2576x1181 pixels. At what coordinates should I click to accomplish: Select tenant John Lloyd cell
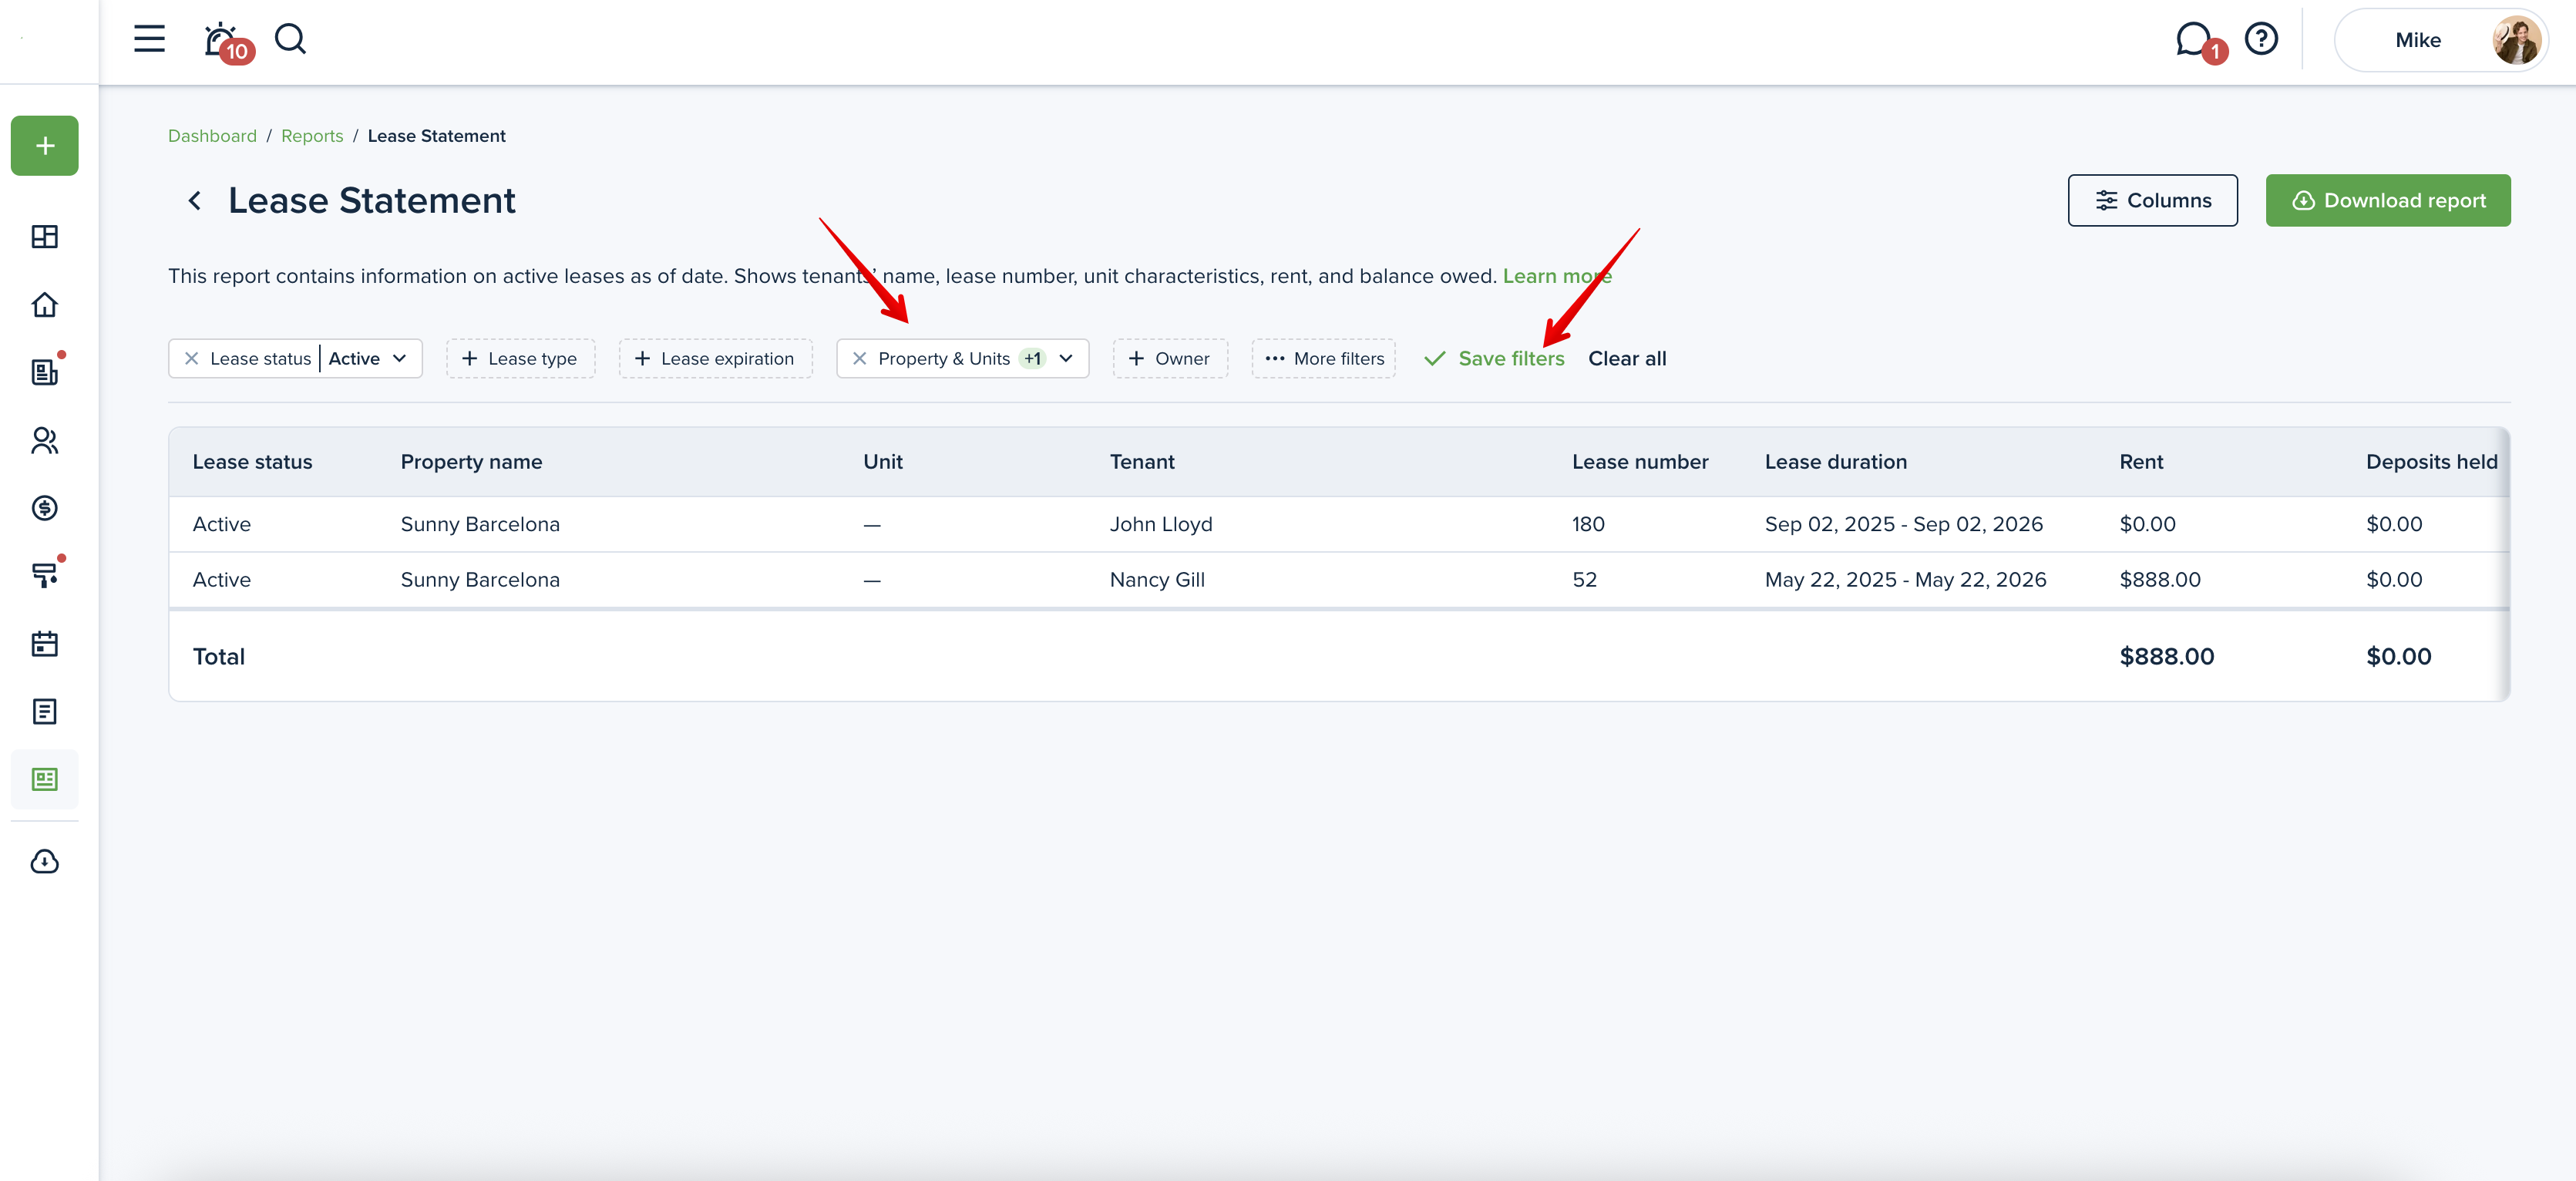(1161, 524)
